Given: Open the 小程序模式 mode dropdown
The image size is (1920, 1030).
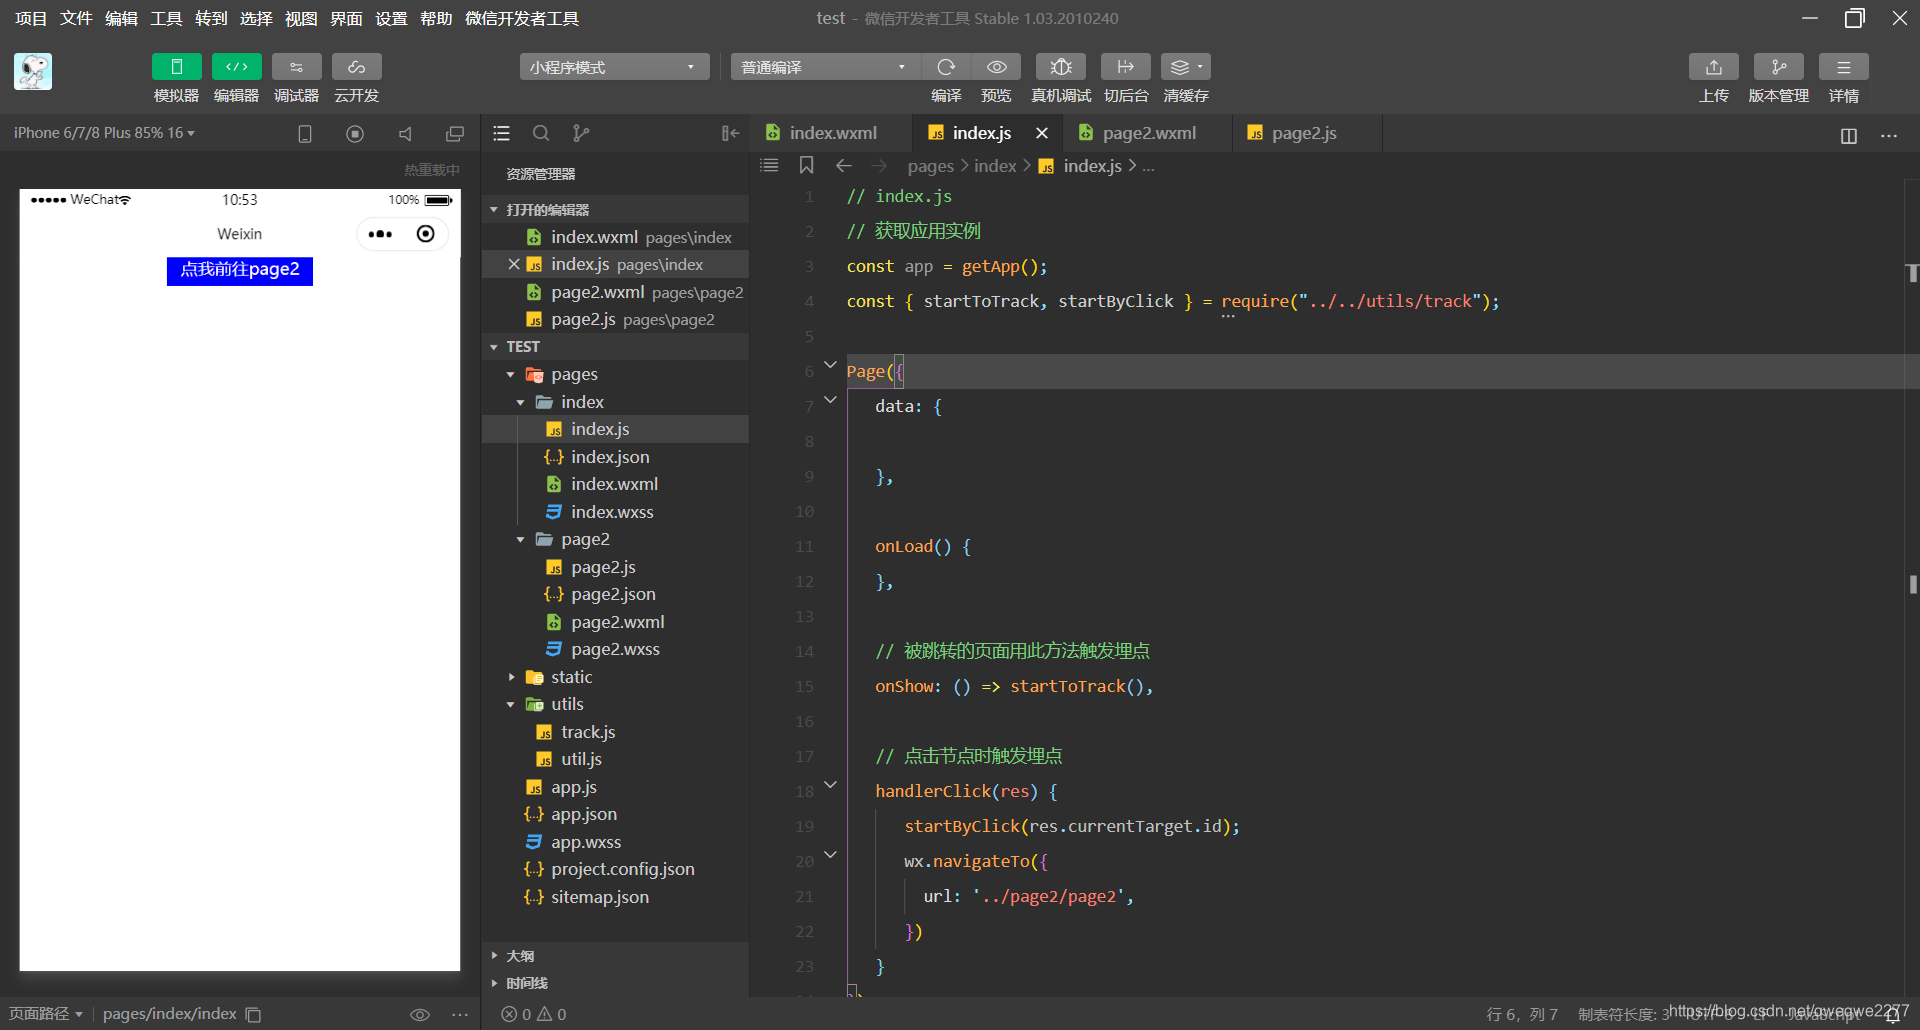Looking at the screenshot, I should click(x=614, y=67).
